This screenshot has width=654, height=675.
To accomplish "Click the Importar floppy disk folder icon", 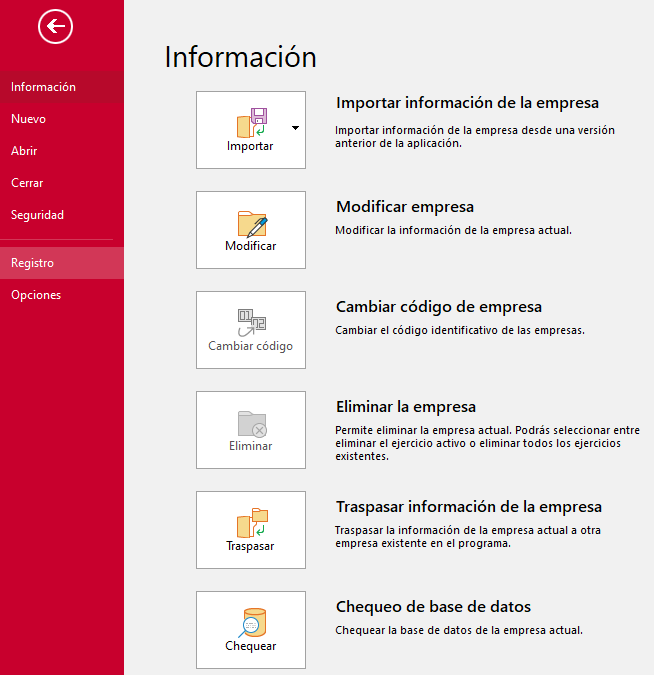I will click(x=251, y=121).
